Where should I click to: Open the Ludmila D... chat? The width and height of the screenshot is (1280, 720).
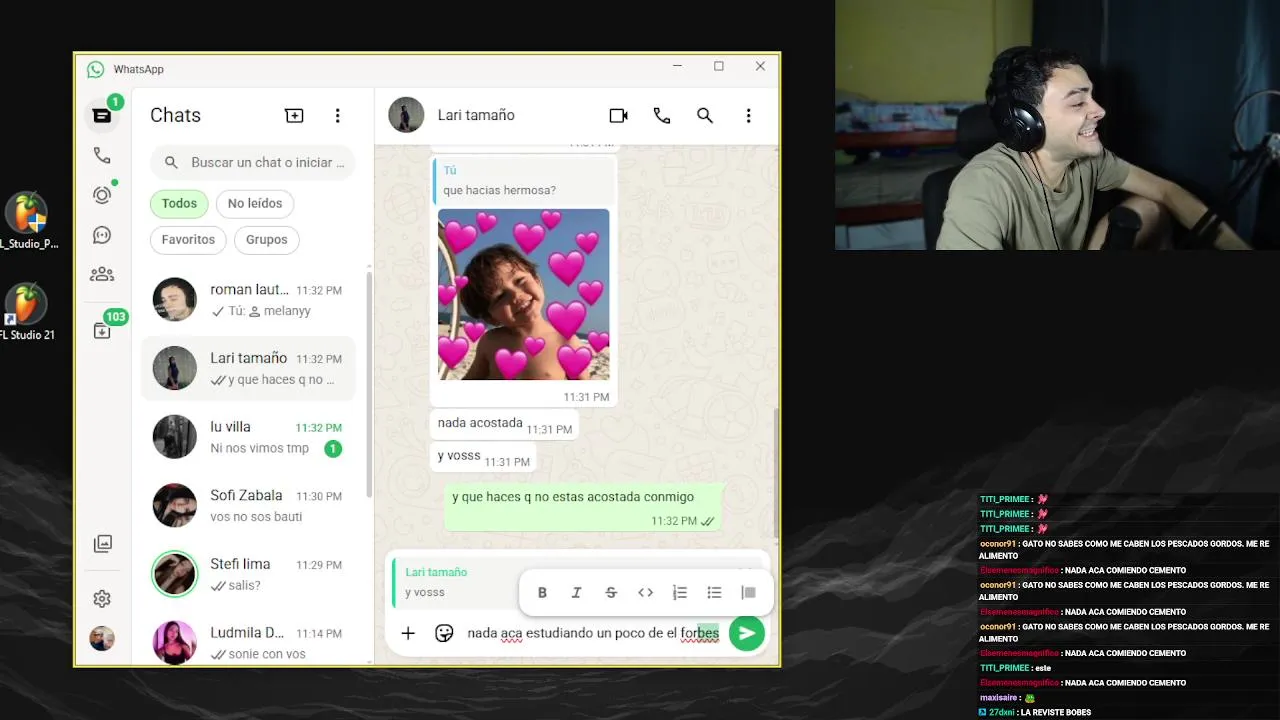[x=249, y=642]
